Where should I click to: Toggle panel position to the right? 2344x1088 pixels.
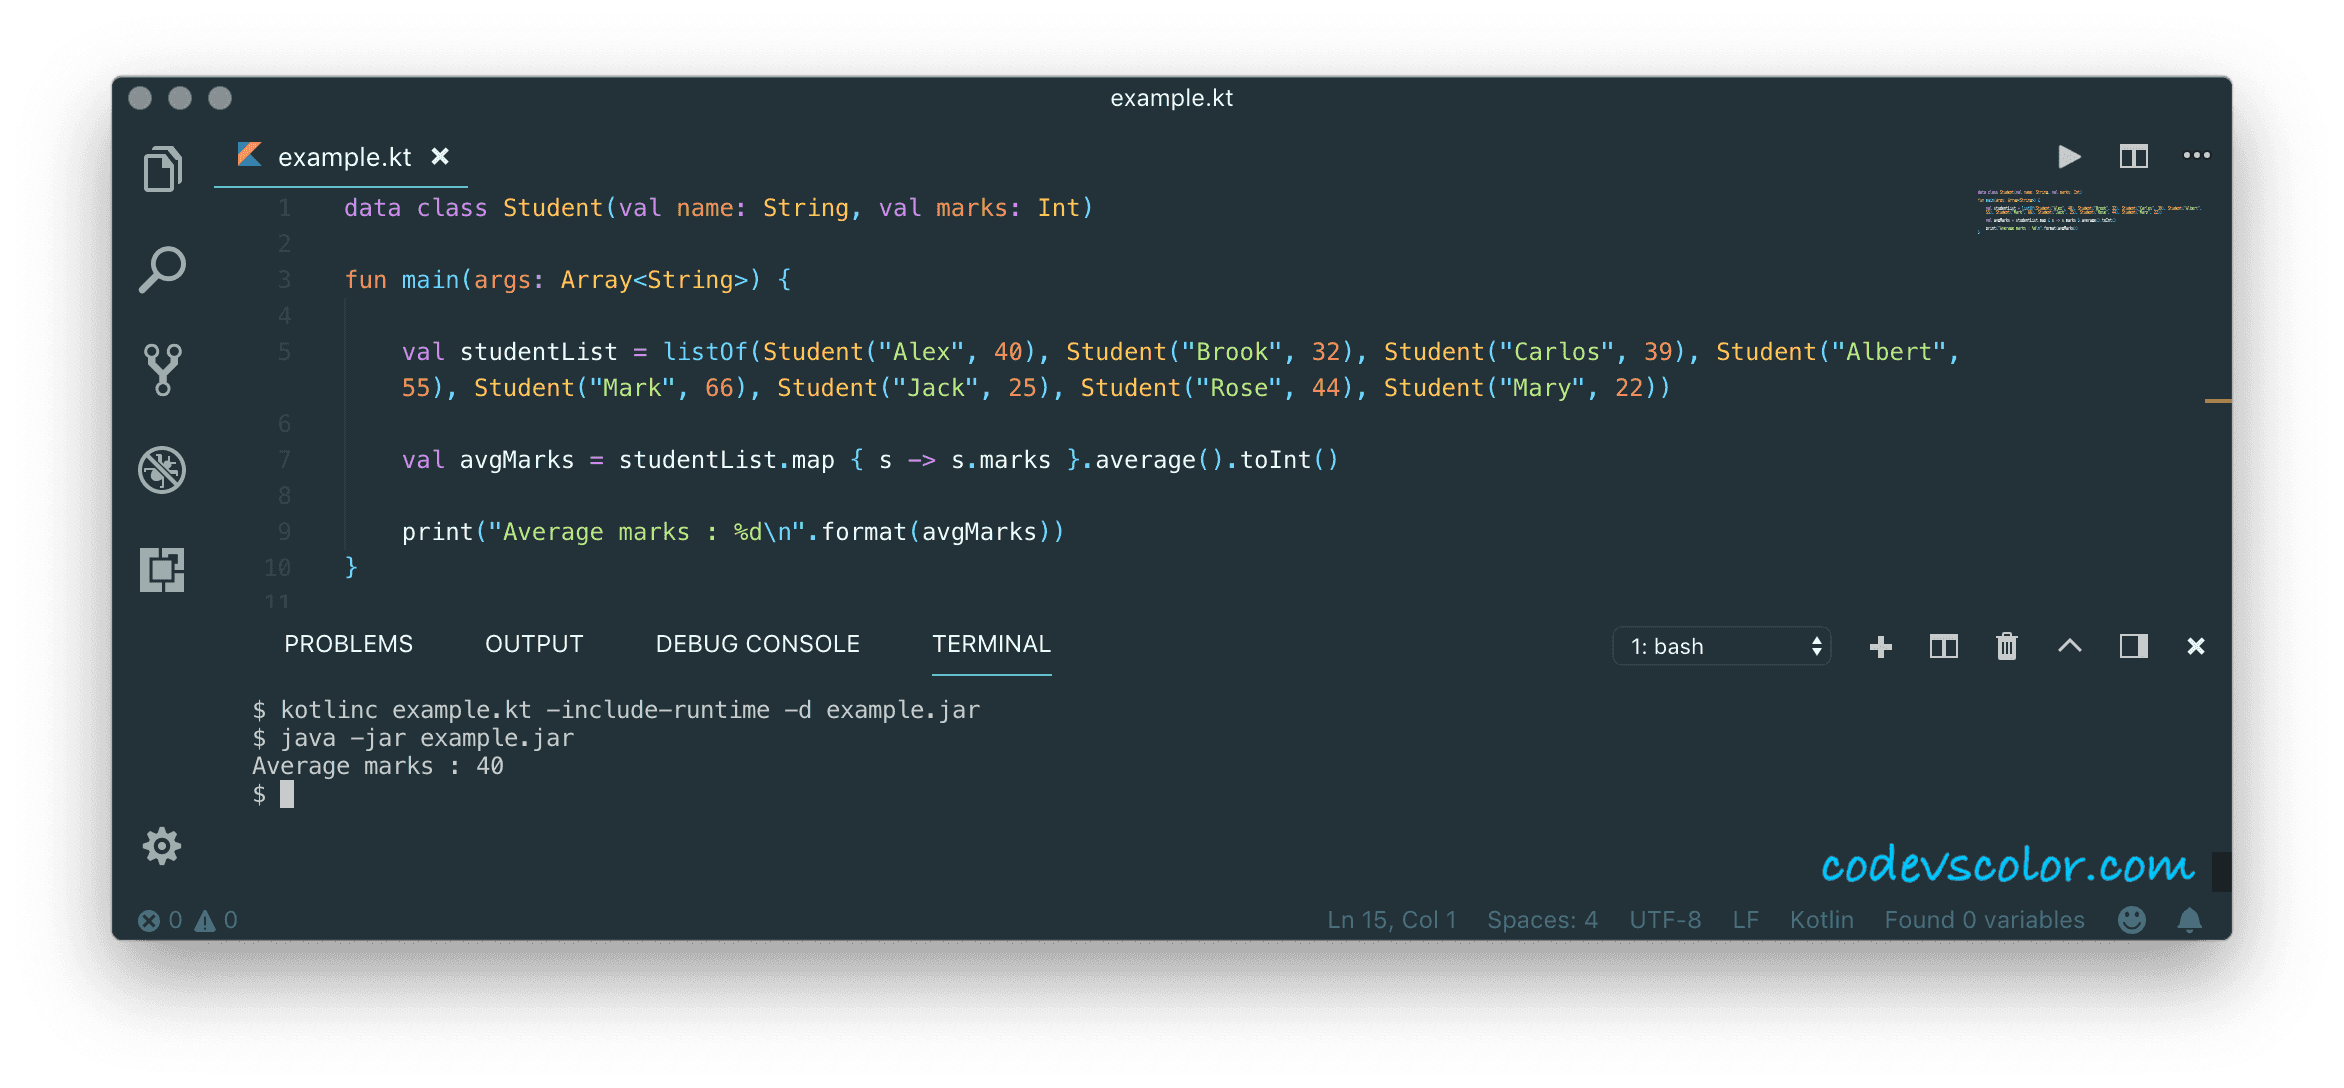click(2133, 646)
